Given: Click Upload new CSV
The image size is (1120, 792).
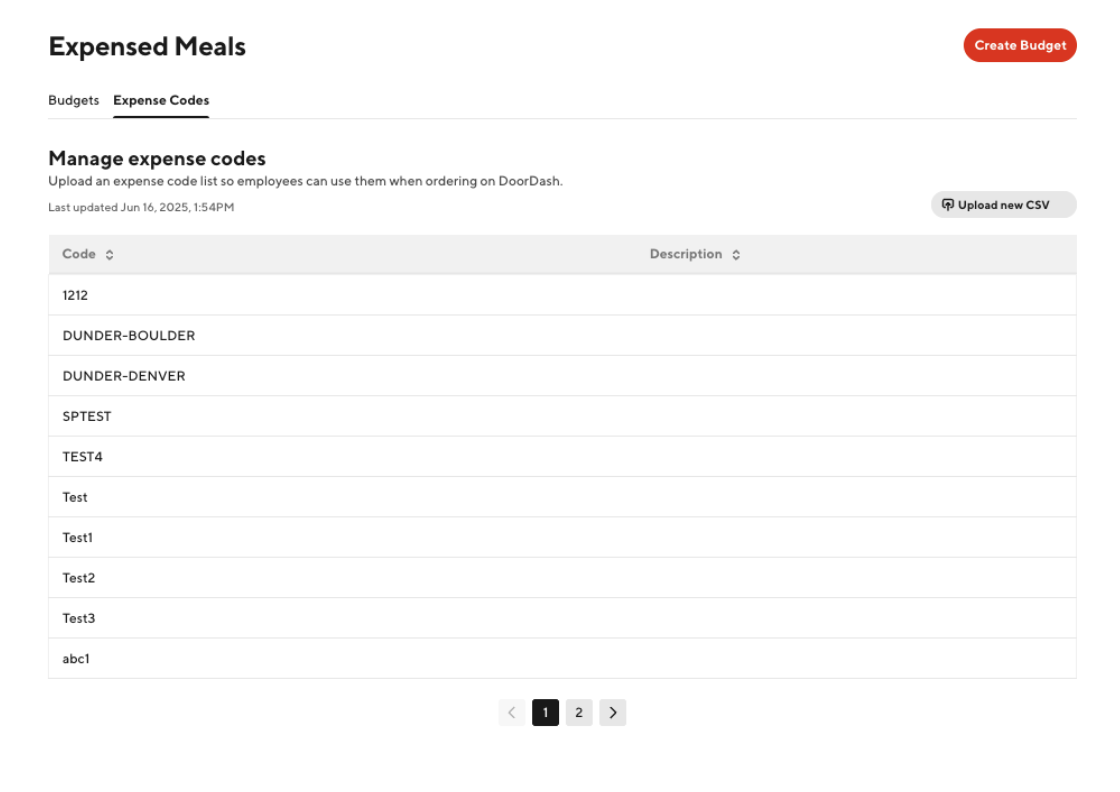Looking at the screenshot, I should (1003, 204).
